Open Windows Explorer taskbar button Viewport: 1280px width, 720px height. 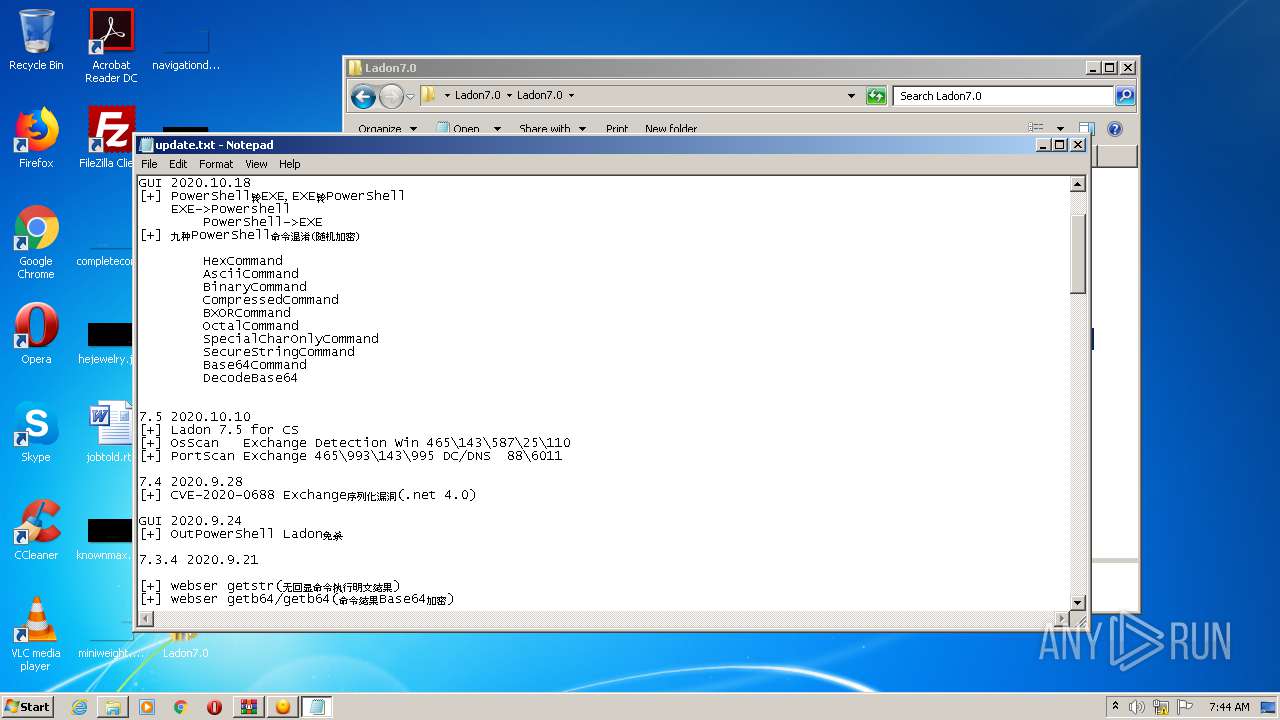pos(113,707)
